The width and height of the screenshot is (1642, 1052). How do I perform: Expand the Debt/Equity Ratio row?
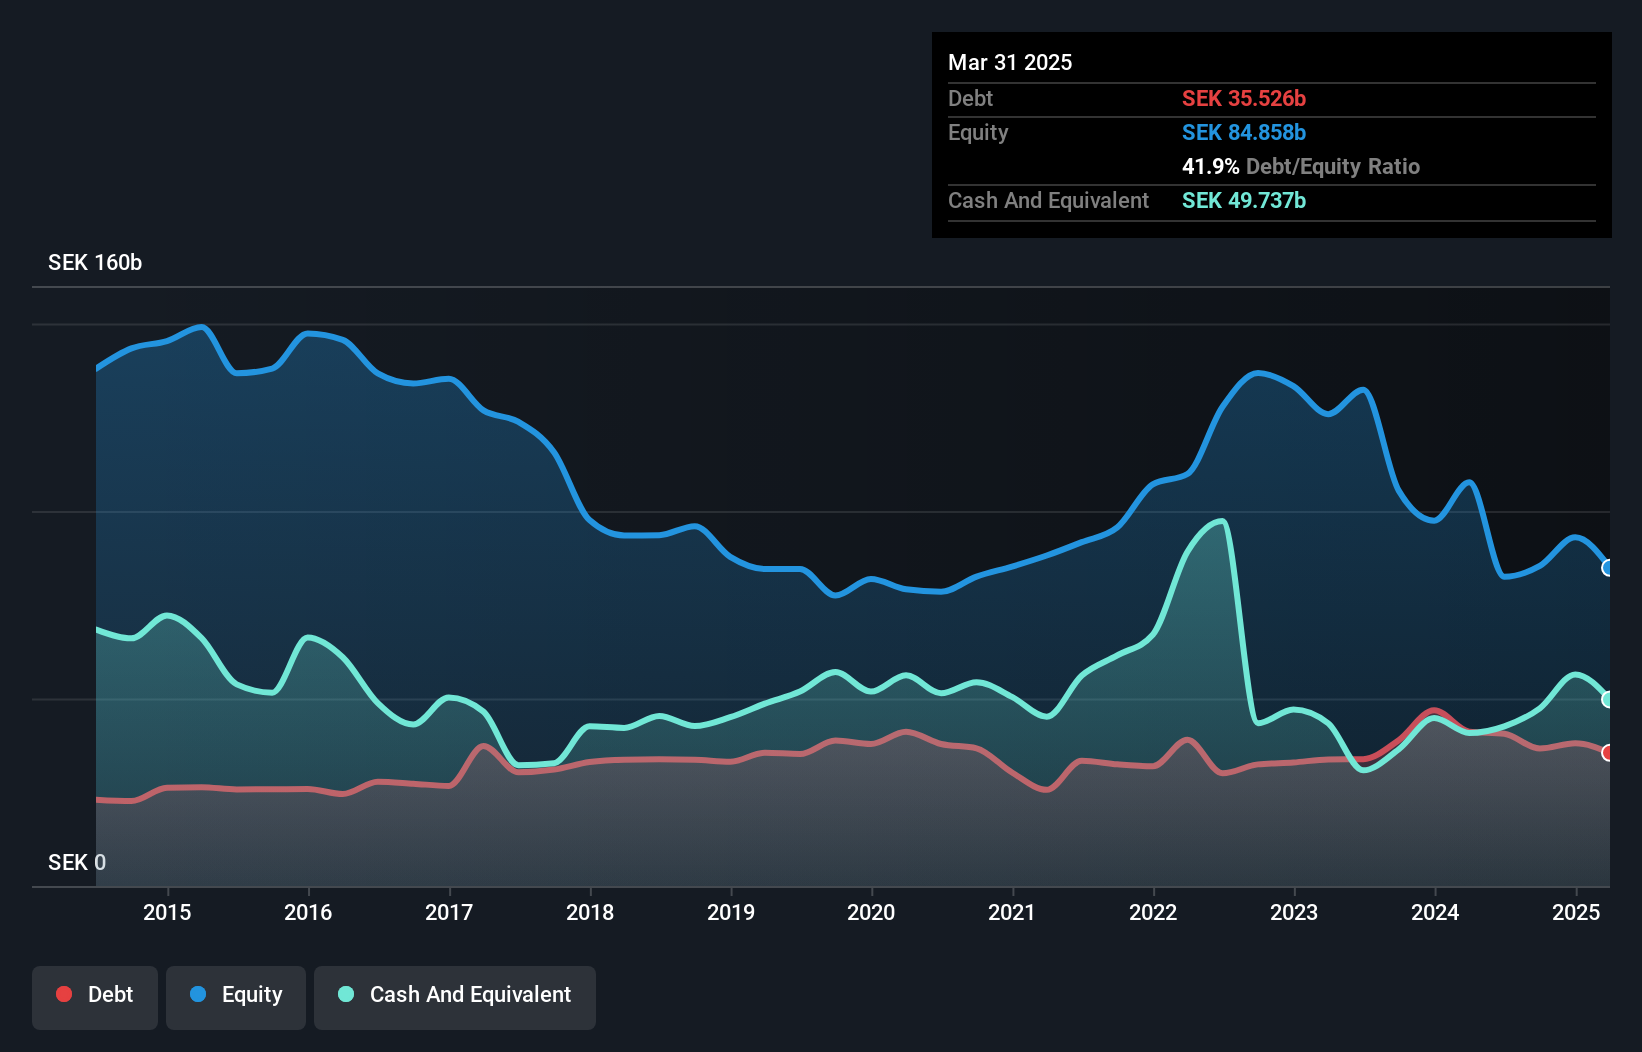click(x=1301, y=166)
